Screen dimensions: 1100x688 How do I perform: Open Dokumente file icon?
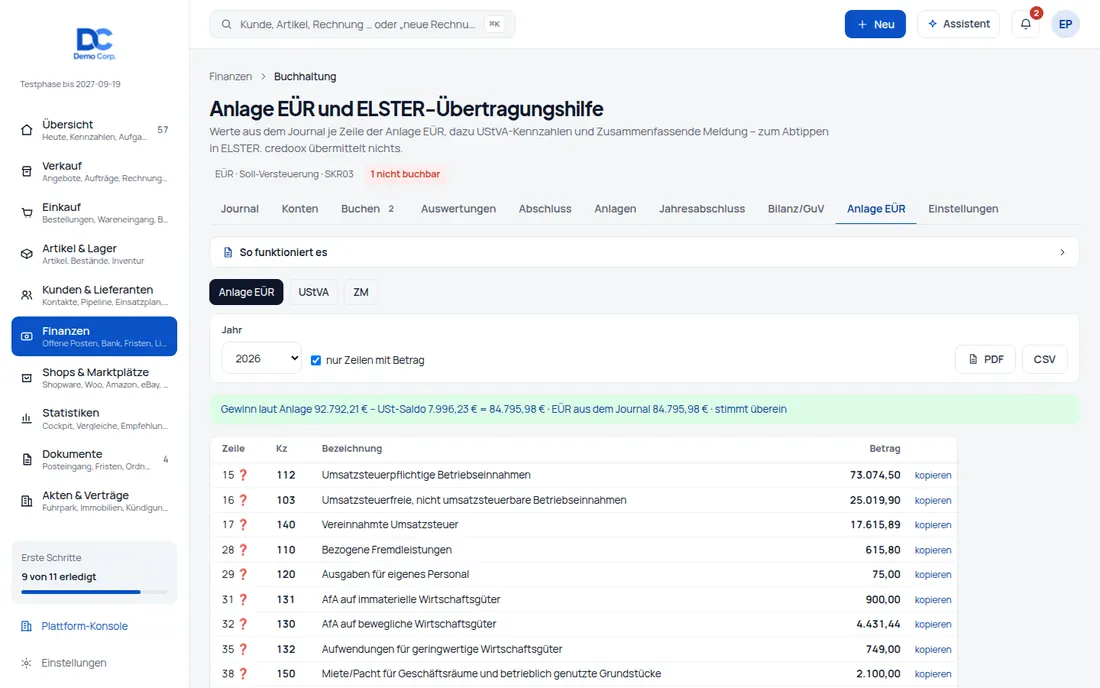(27, 460)
